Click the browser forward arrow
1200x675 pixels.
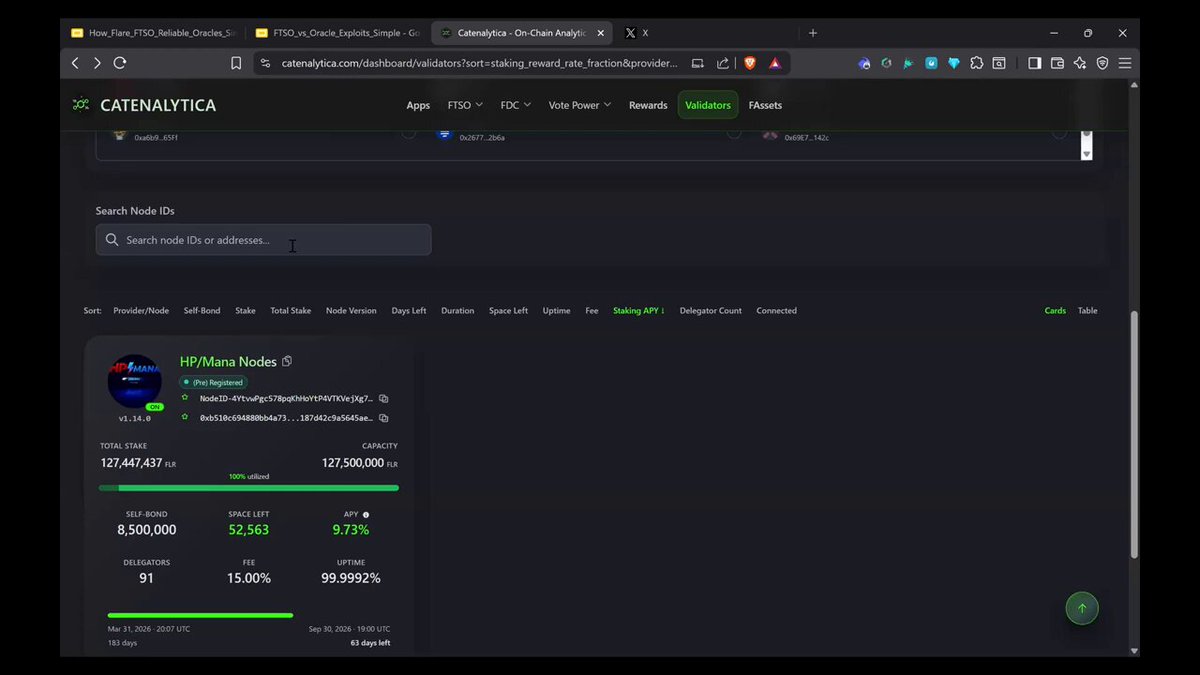click(97, 63)
